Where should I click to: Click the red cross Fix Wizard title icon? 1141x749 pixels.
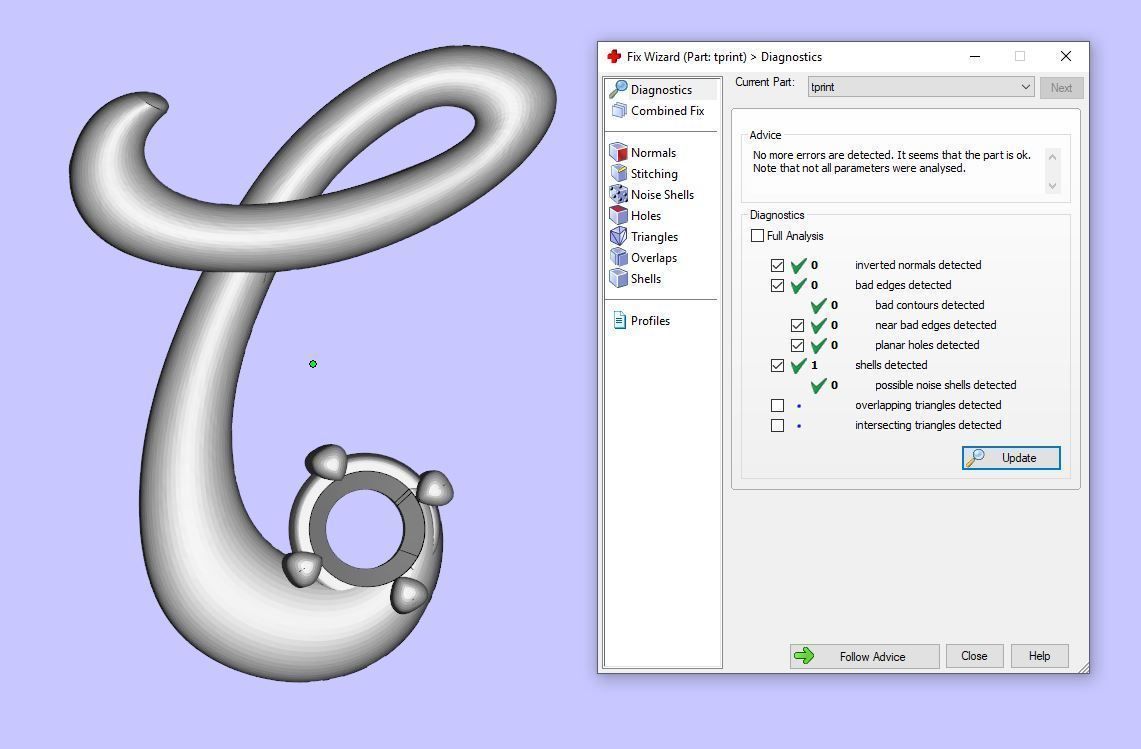tap(614, 56)
